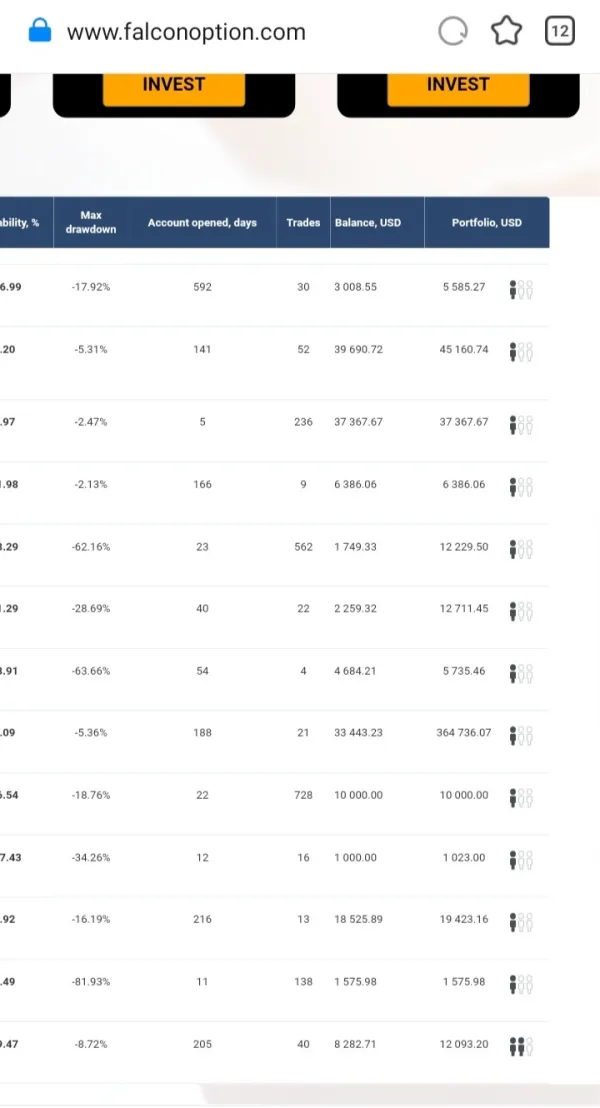Click the investors icon in the 45 160.74 row
This screenshot has width=600, height=1108.
pos(521,351)
